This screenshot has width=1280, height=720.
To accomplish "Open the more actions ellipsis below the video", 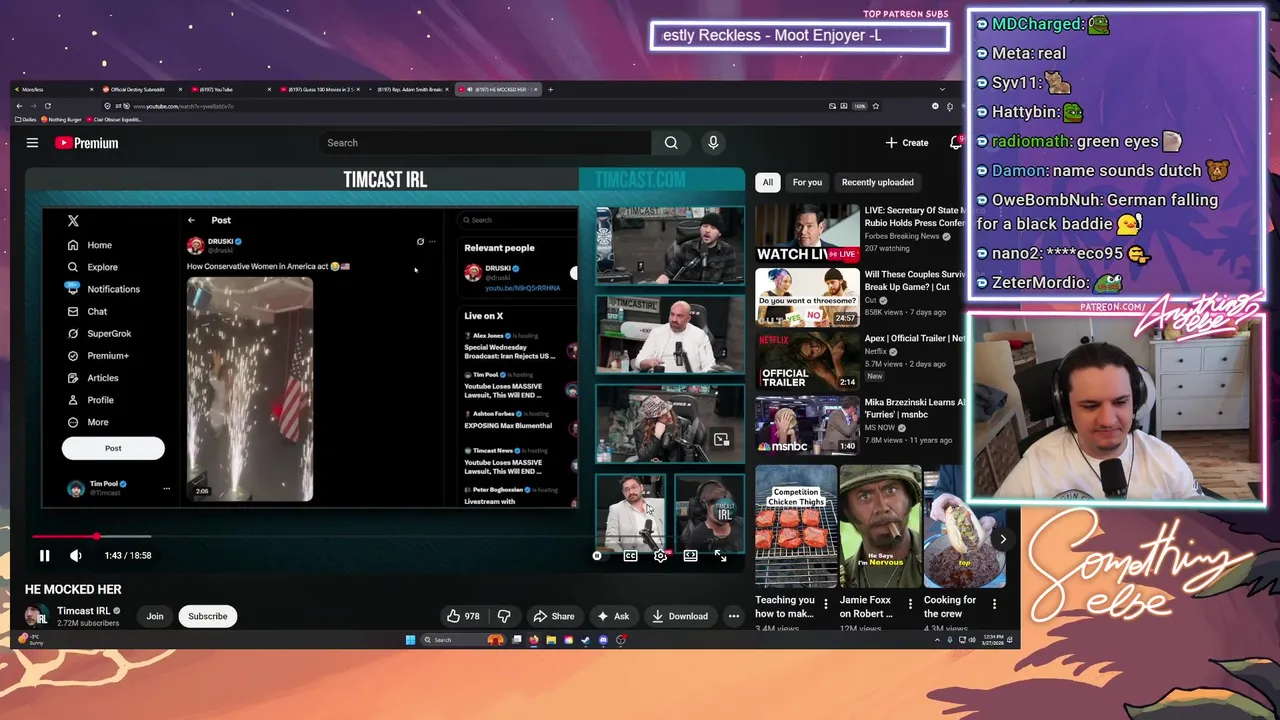I will coord(734,616).
